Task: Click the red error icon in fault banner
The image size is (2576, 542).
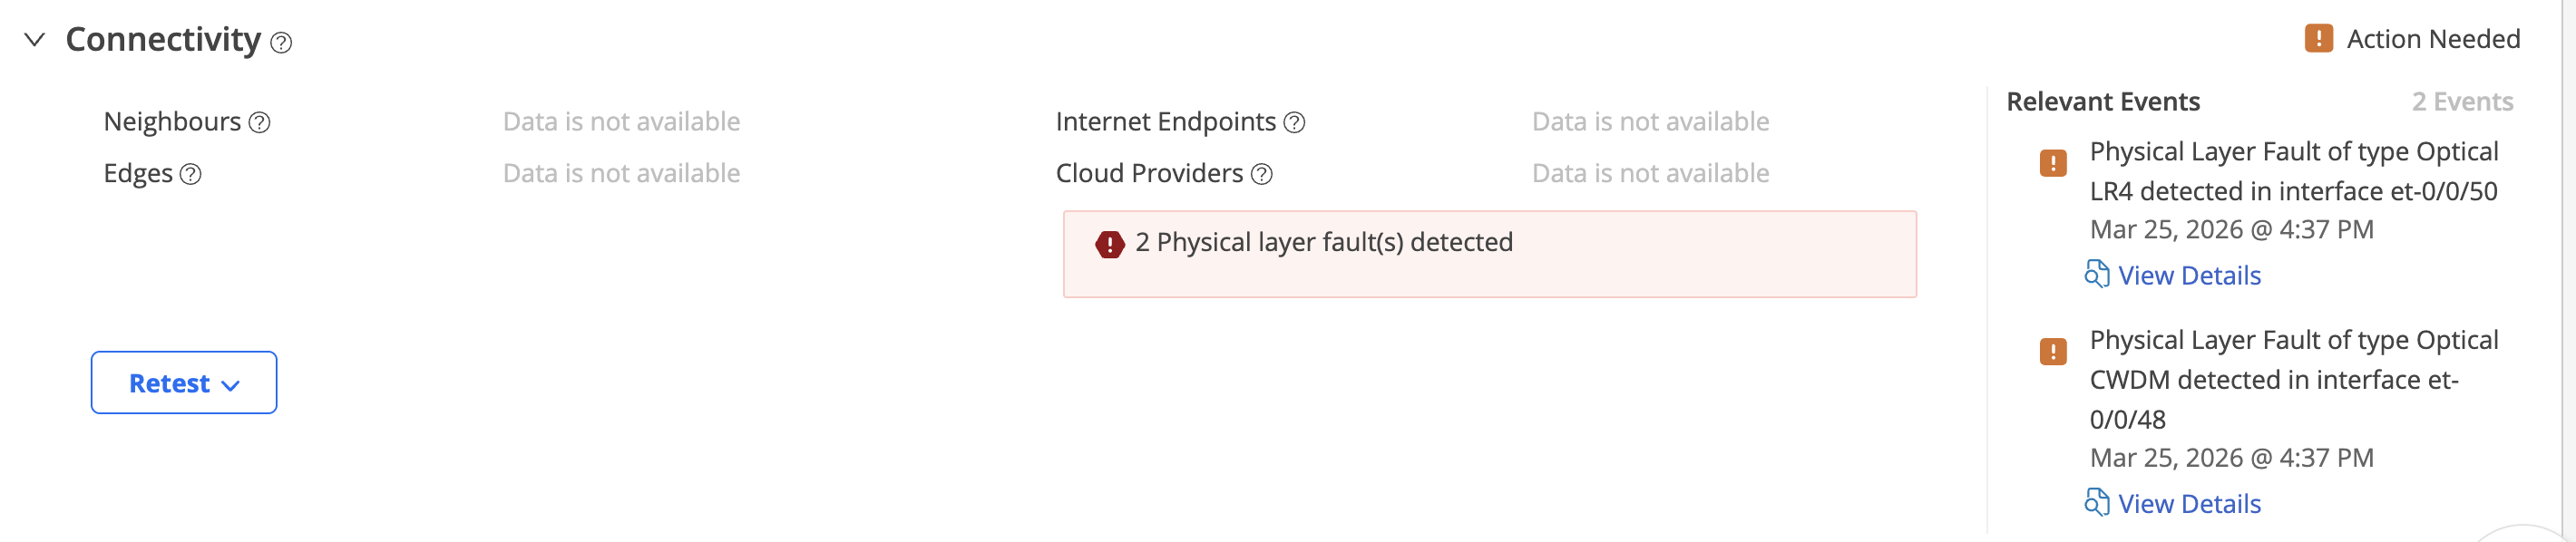Action: click(1110, 242)
